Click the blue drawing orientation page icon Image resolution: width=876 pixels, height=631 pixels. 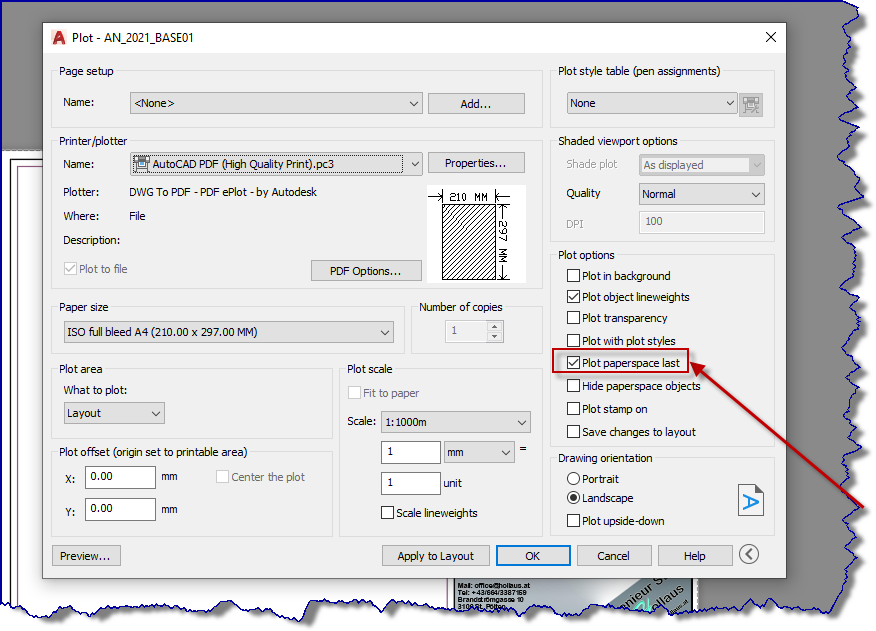coord(751,499)
